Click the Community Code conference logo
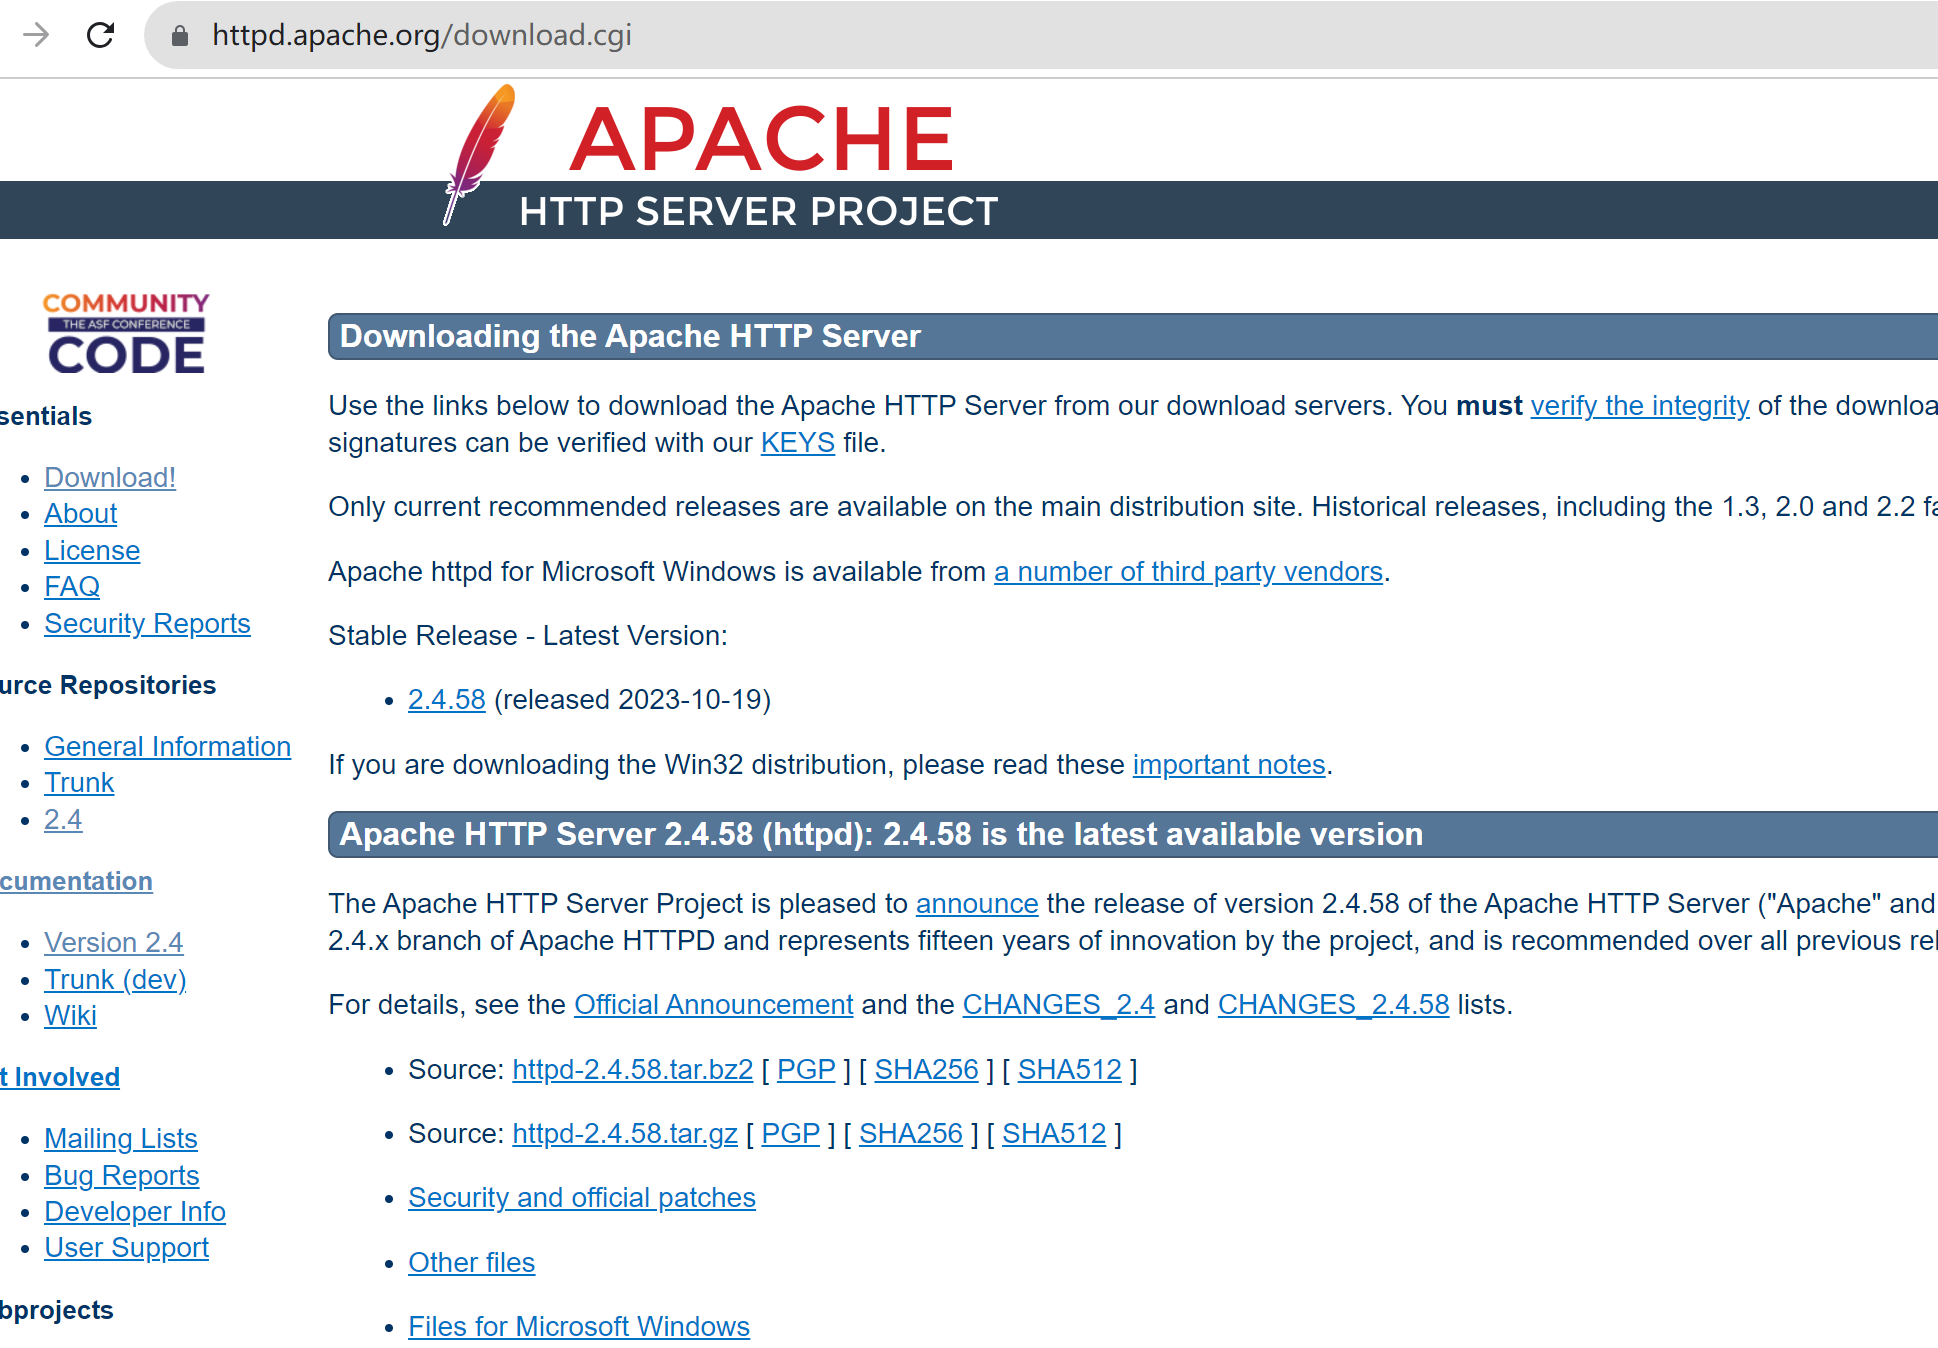 126,334
